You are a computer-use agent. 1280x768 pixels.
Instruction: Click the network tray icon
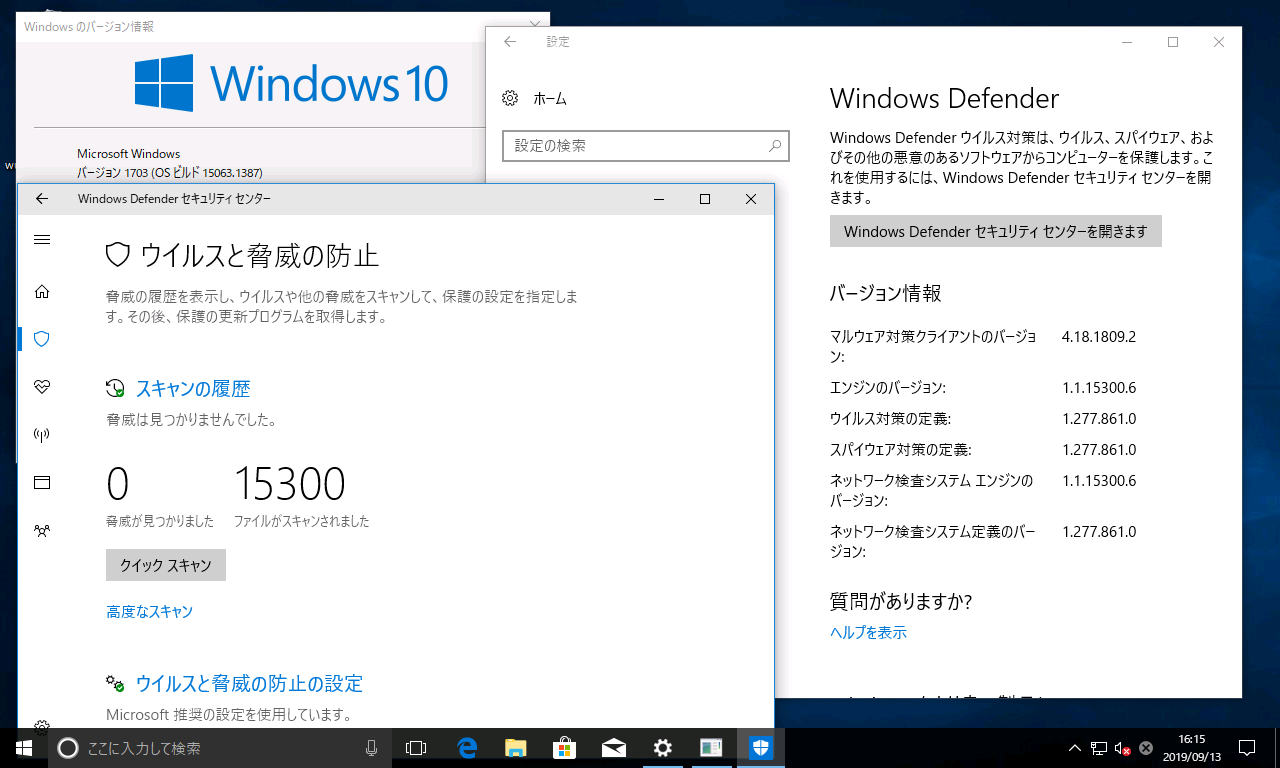[1099, 748]
